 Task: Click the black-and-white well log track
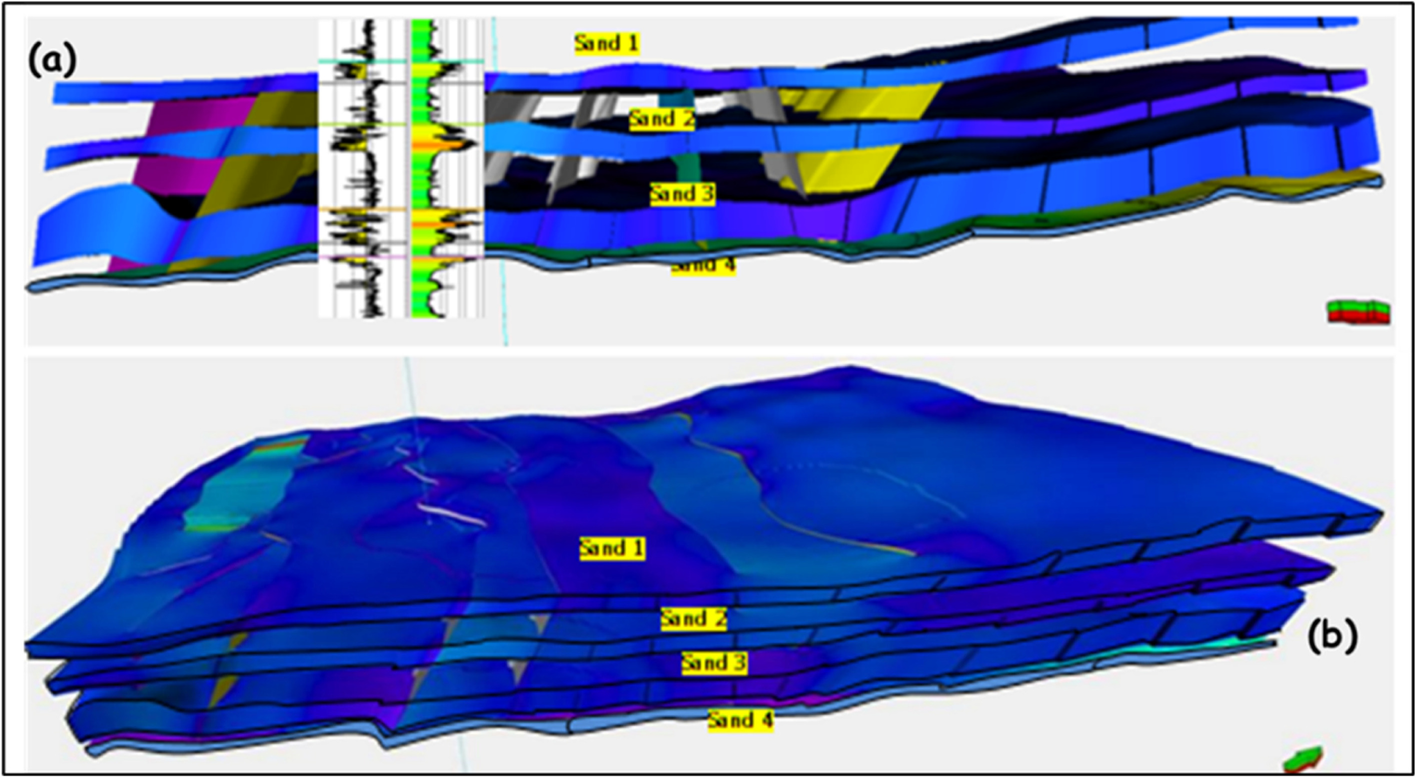click(362, 168)
